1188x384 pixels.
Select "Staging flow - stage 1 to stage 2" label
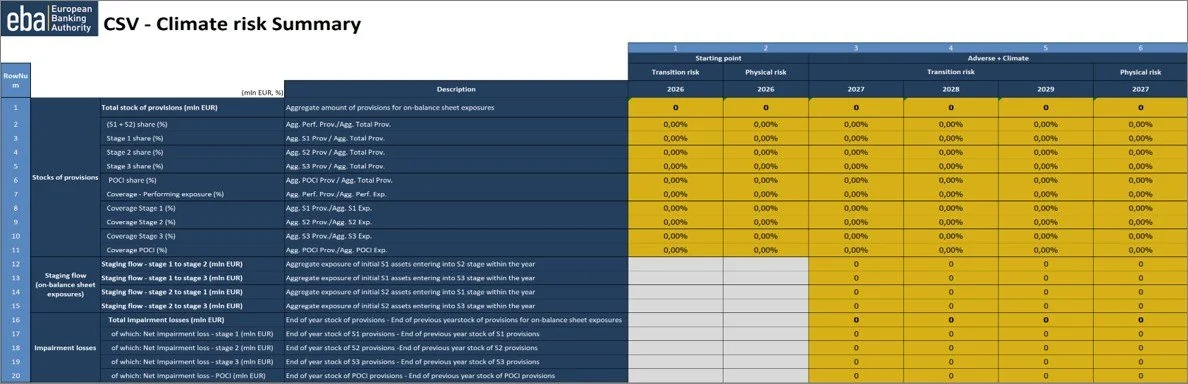click(172, 264)
